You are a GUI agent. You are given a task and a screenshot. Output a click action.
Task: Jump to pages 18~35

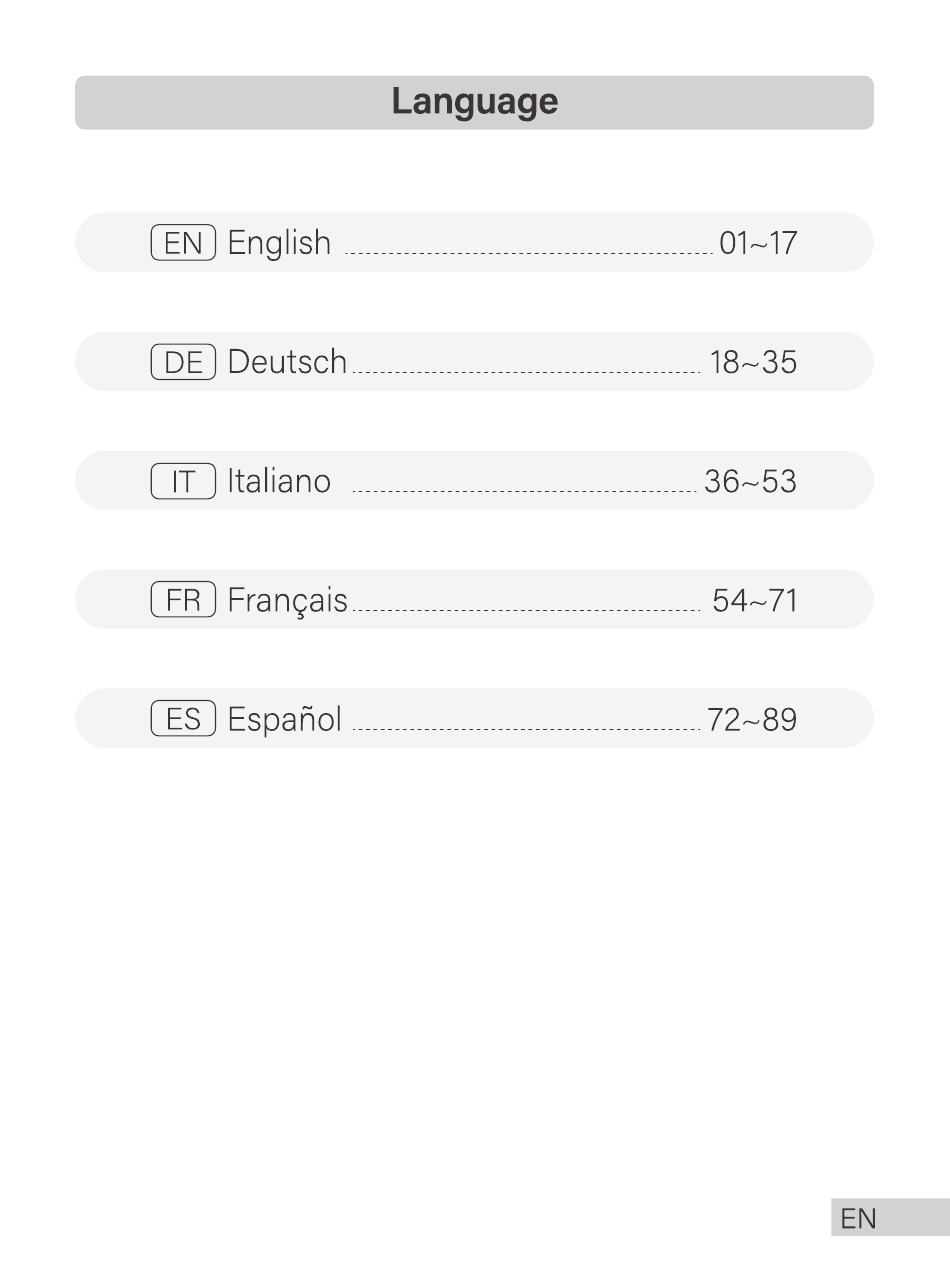tap(754, 362)
